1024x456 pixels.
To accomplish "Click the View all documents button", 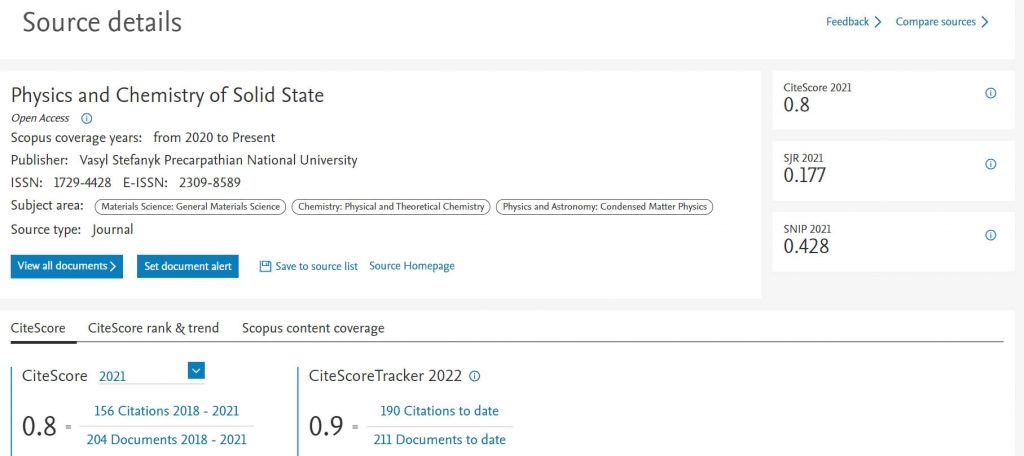I will tap(67, 266).
